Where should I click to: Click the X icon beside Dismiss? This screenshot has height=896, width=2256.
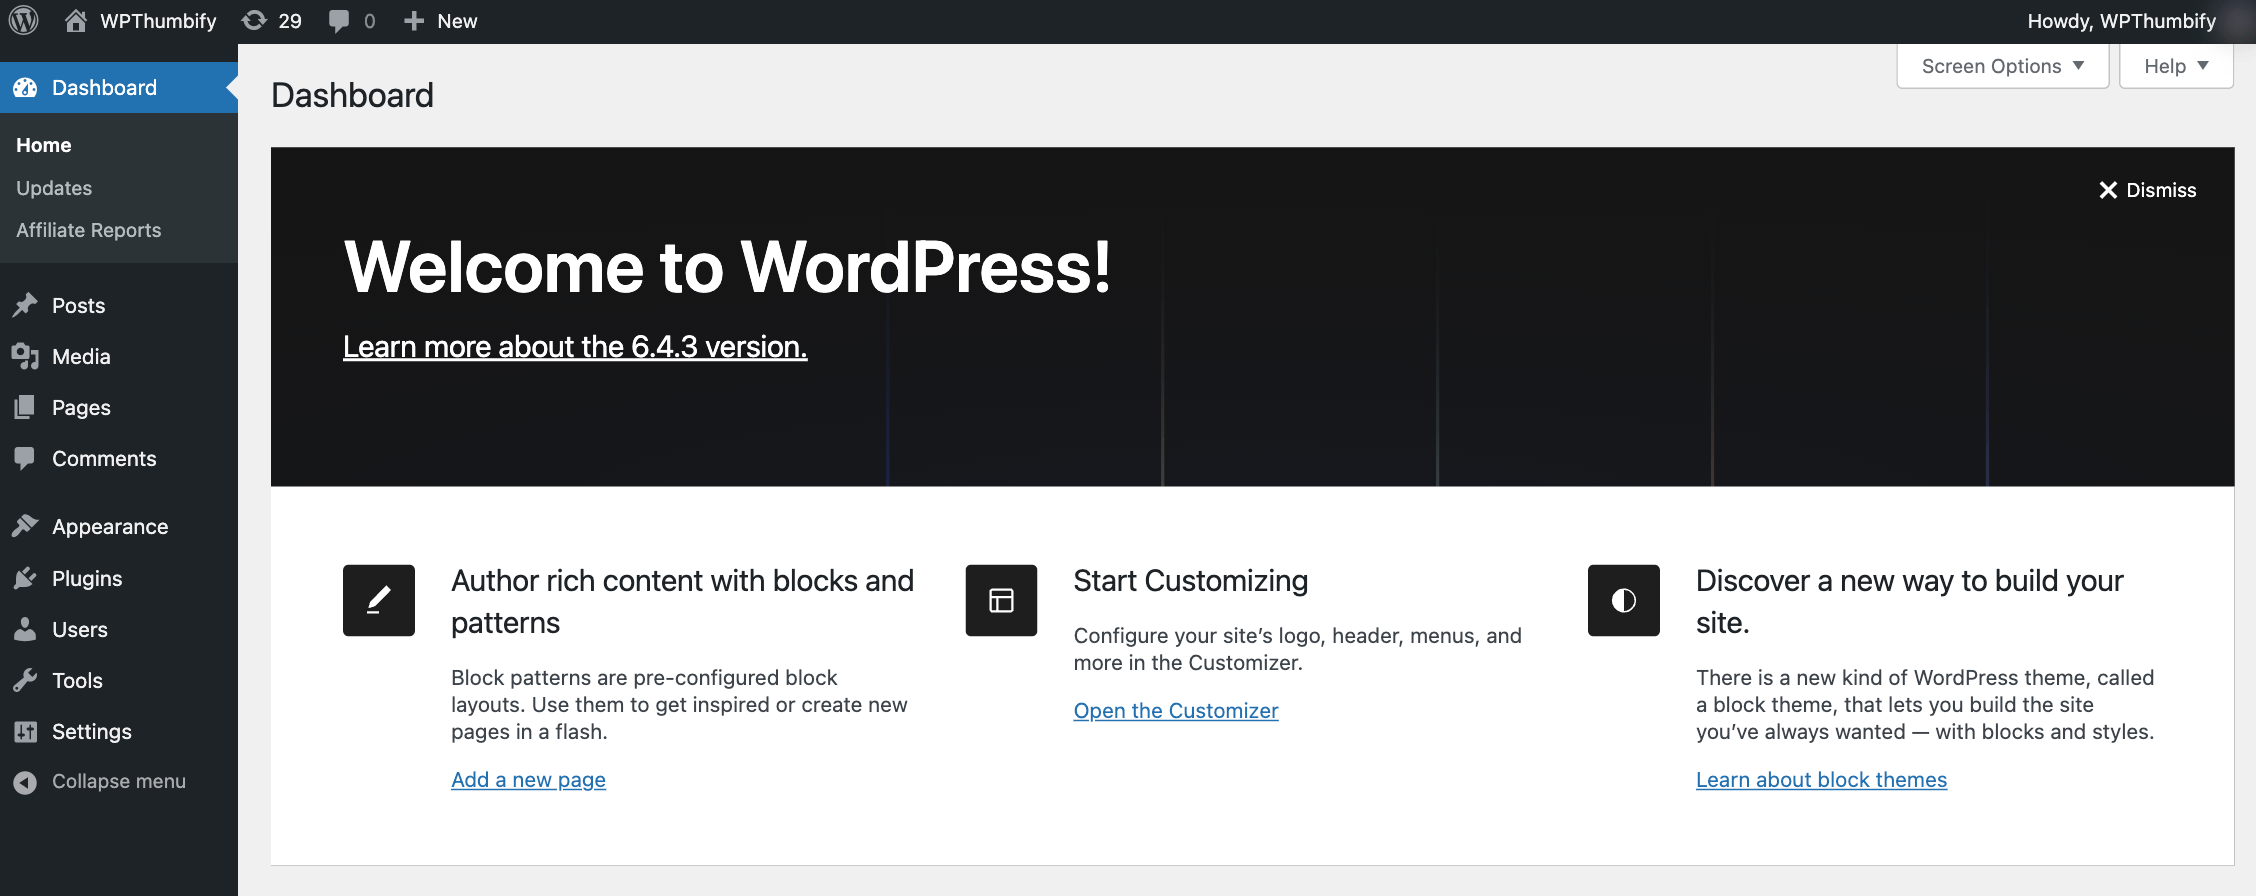click(2108, 190)
